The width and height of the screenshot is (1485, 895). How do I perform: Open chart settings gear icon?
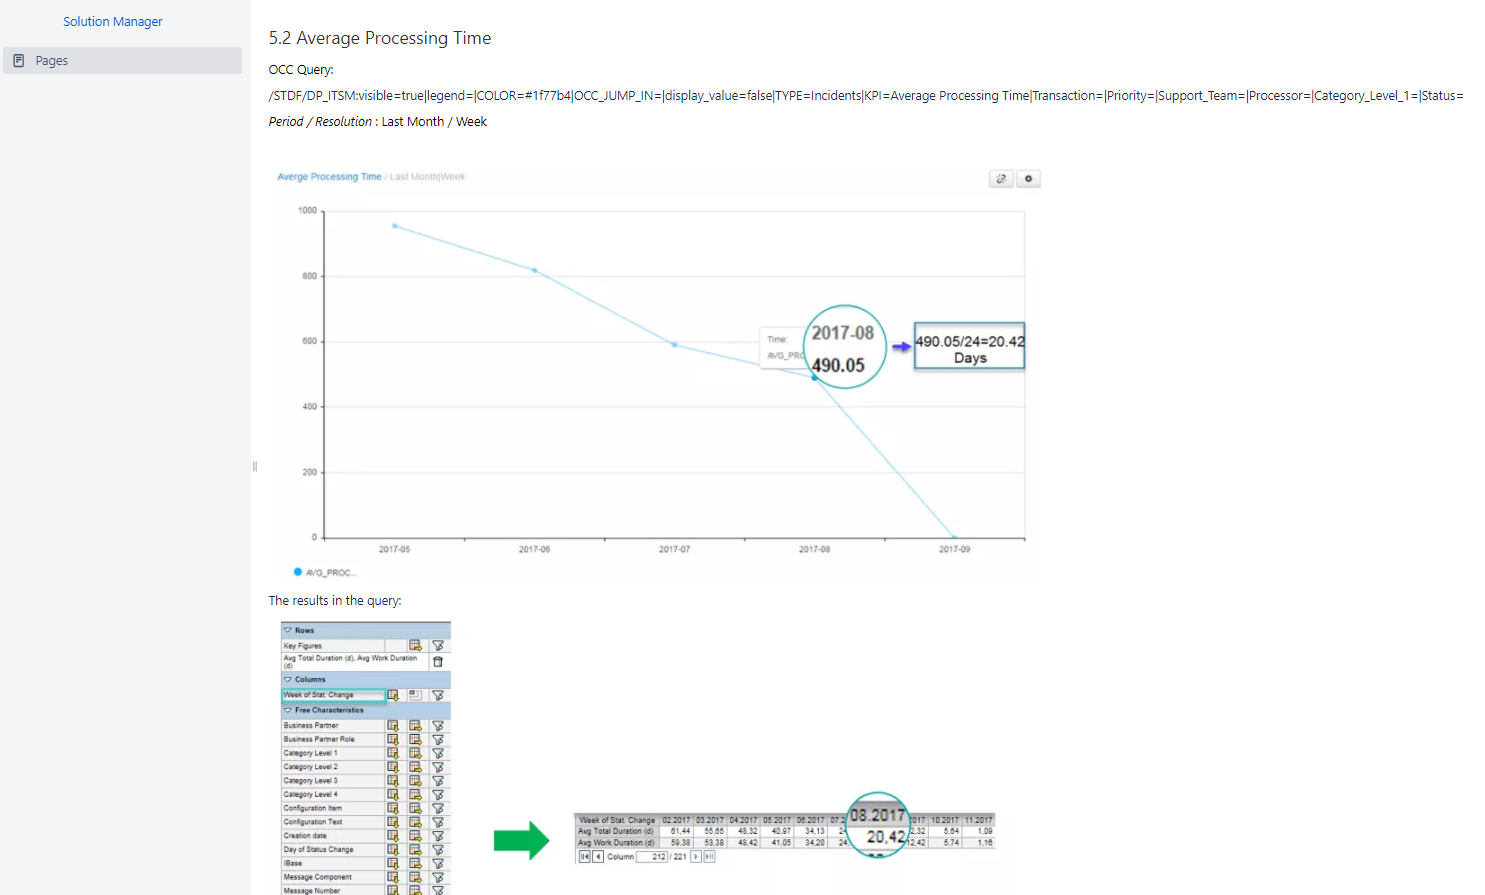click(1028, 179)
